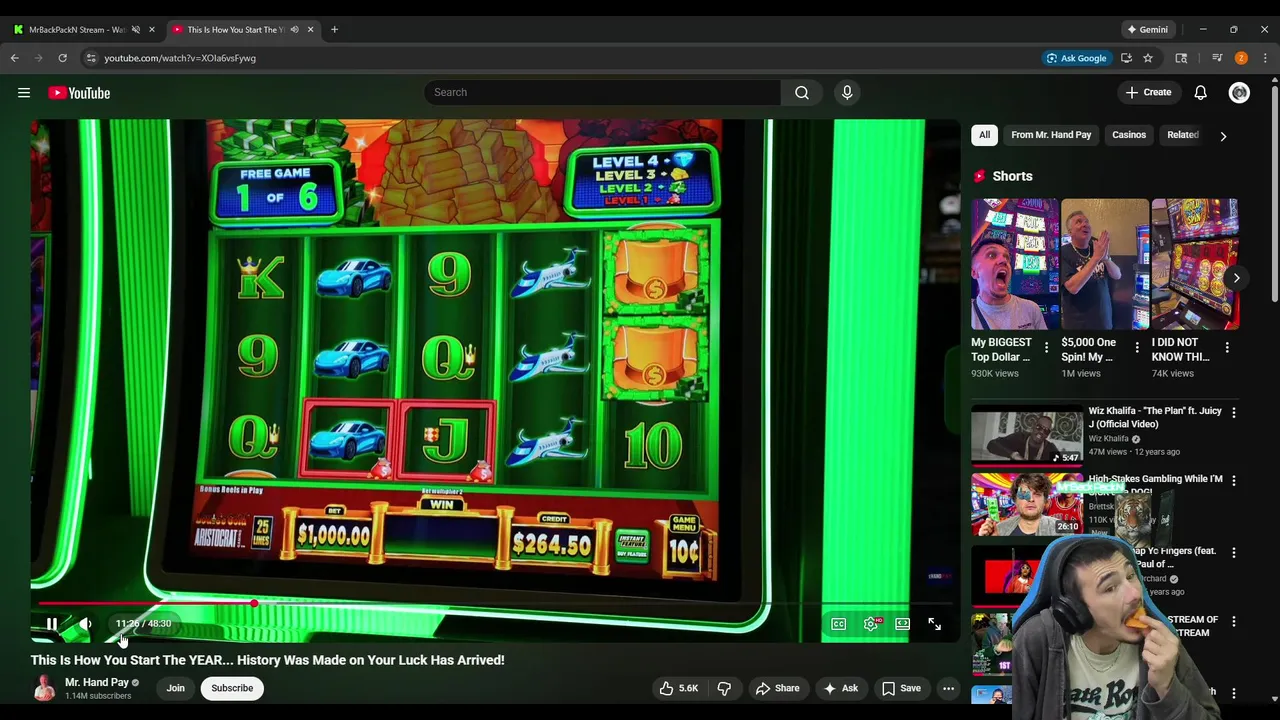Seek using the video progress bar scrubber
The width and height of the screenshot is (1280, 720).
point(254,603)
